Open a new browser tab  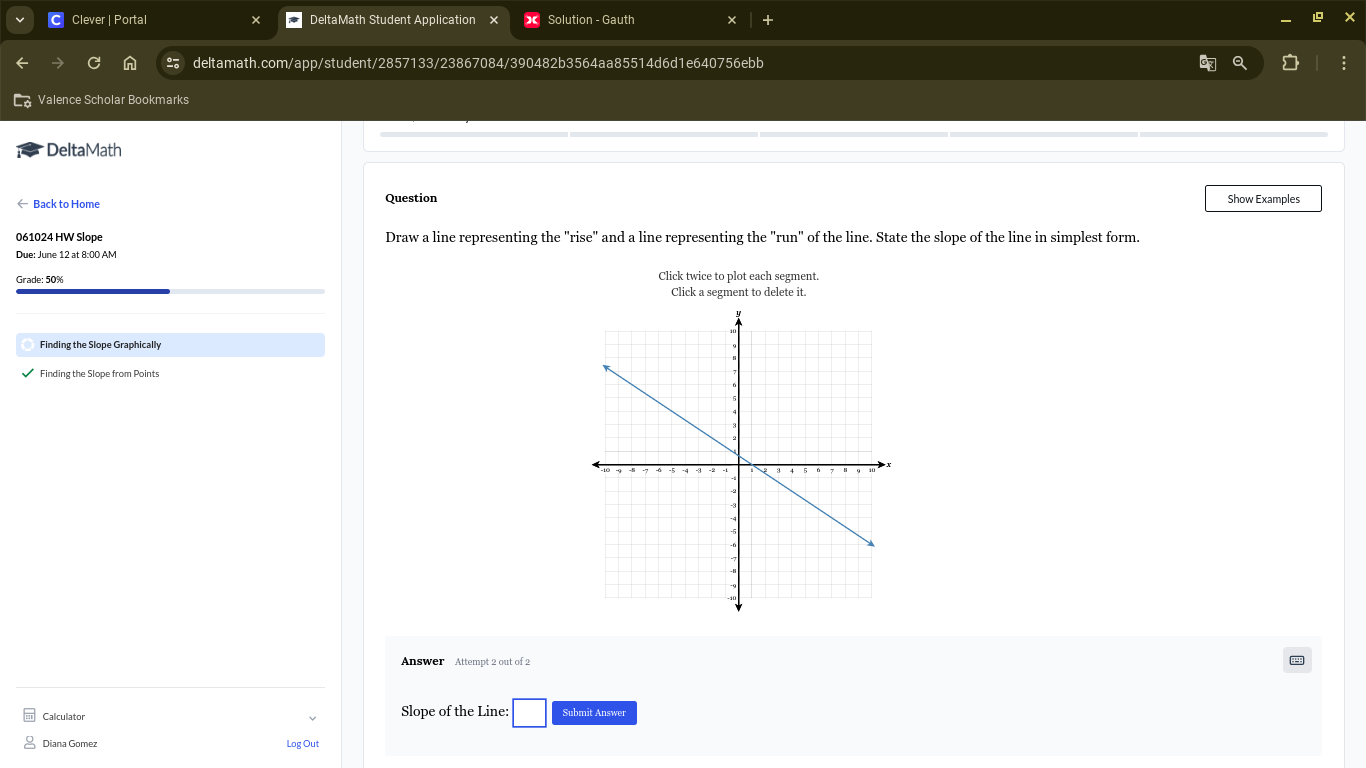(768, 20)
